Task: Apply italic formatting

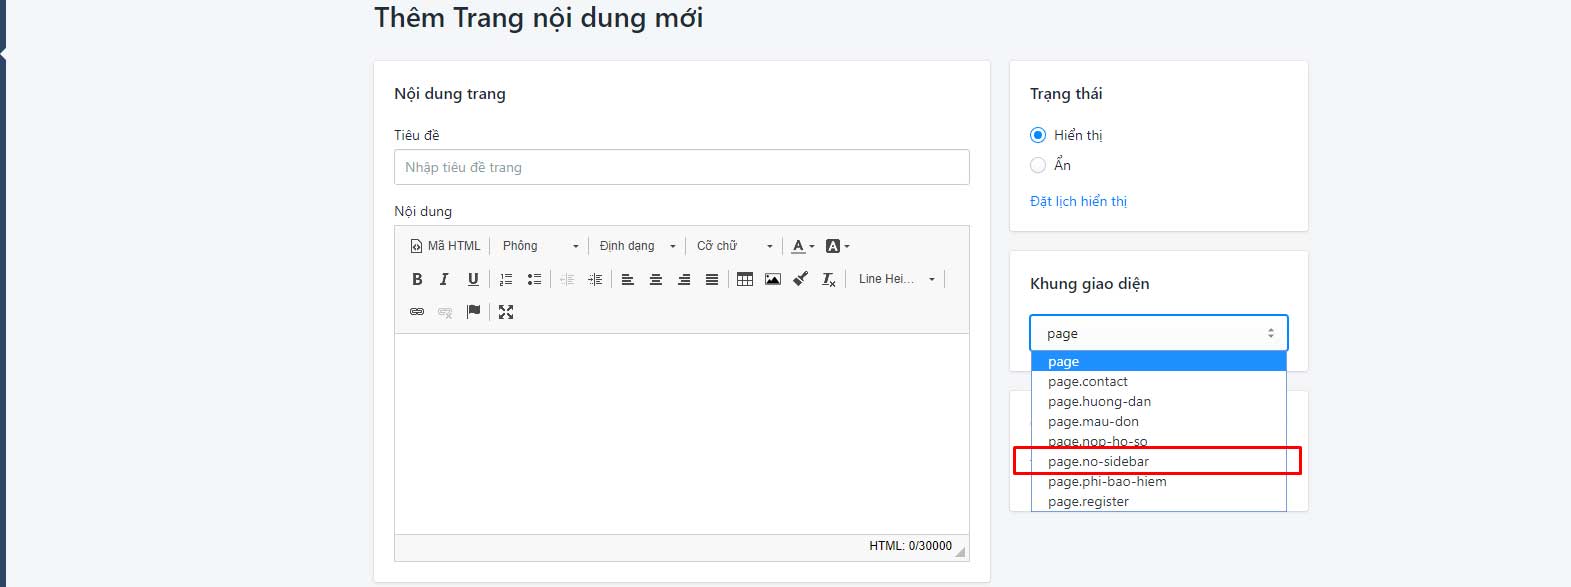Action: [x=444, y=279]
